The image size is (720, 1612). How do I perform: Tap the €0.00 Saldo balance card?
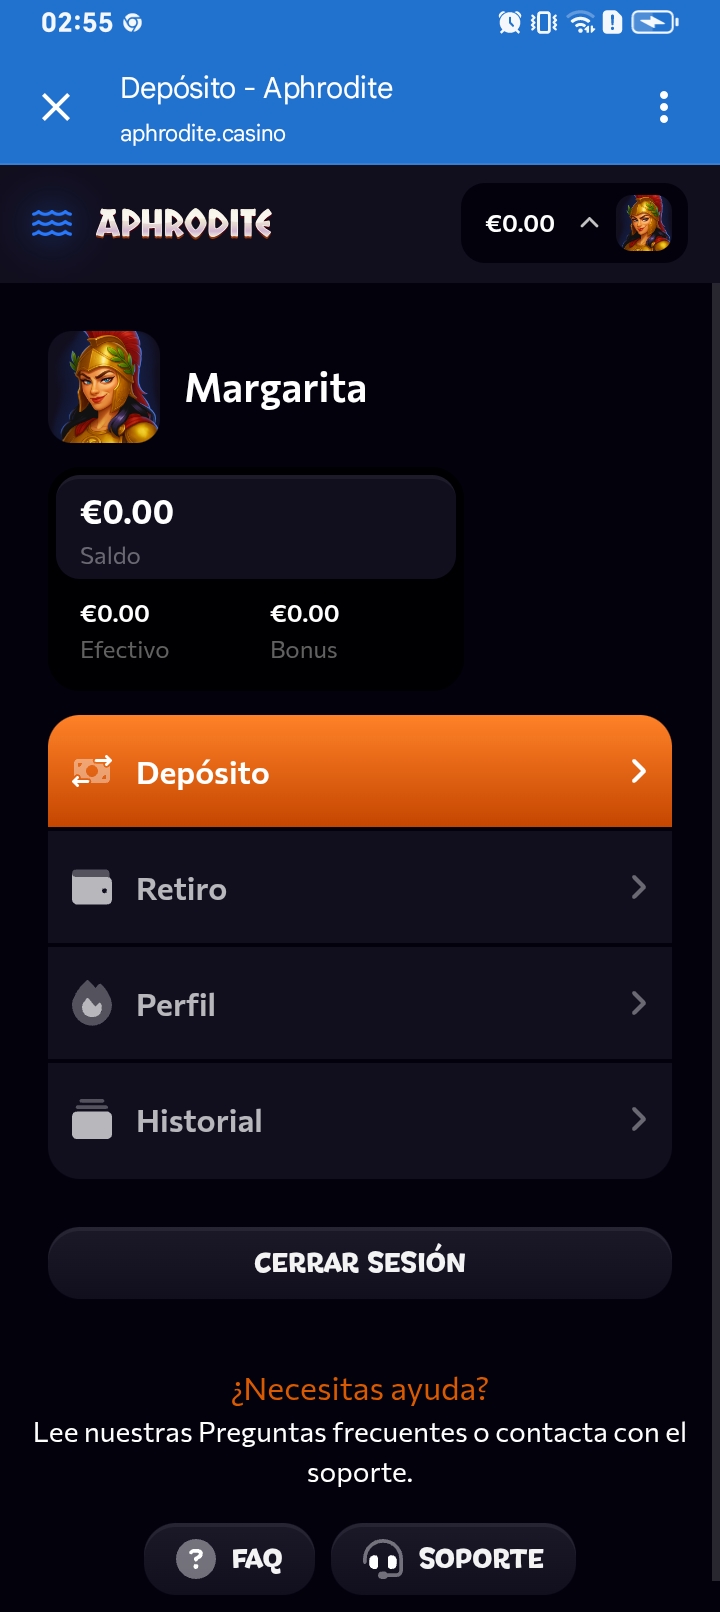(256, 528)
